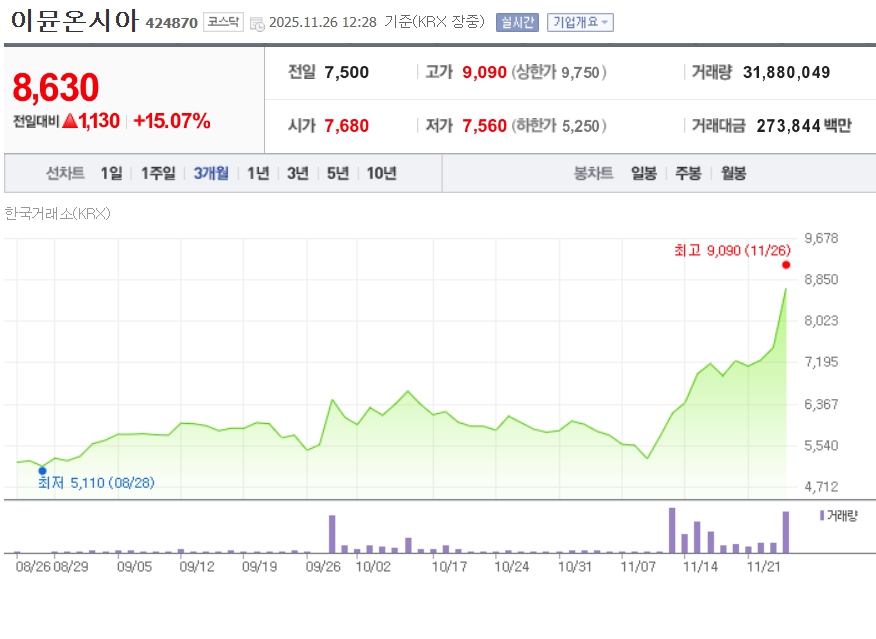Switch to the 1주일 chart range
Image resolution: width=876 pixels, height=639 pixels.
coord(158,173)
